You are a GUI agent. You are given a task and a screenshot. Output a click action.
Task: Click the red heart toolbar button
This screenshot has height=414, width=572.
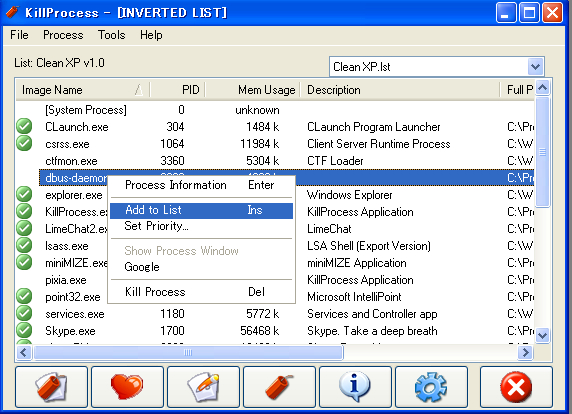tap(127, 387)
